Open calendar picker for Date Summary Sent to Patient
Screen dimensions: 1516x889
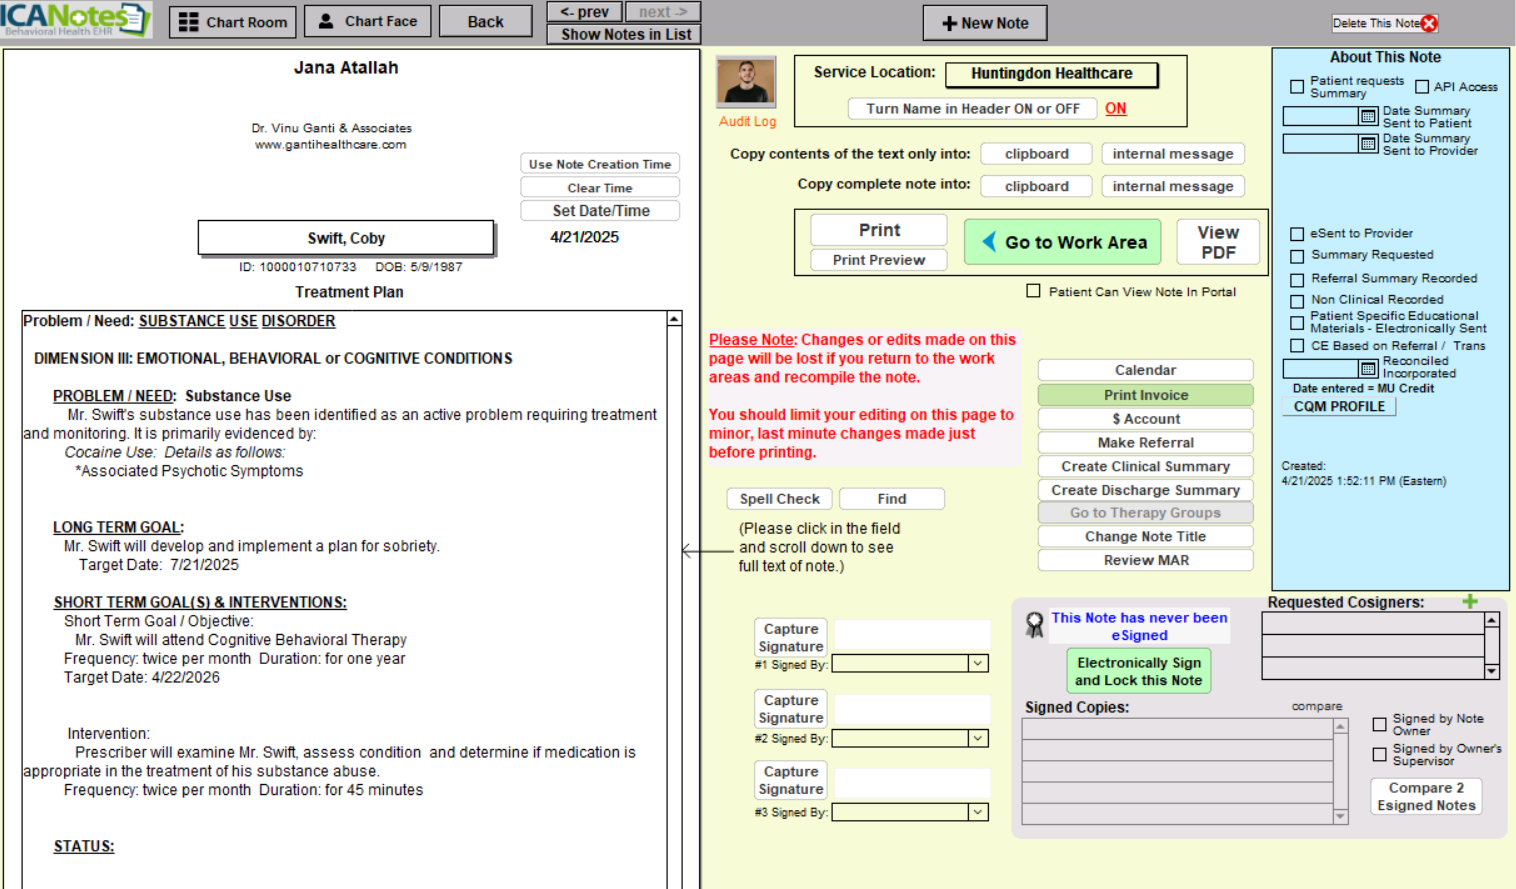click(x=1368, y=117)
